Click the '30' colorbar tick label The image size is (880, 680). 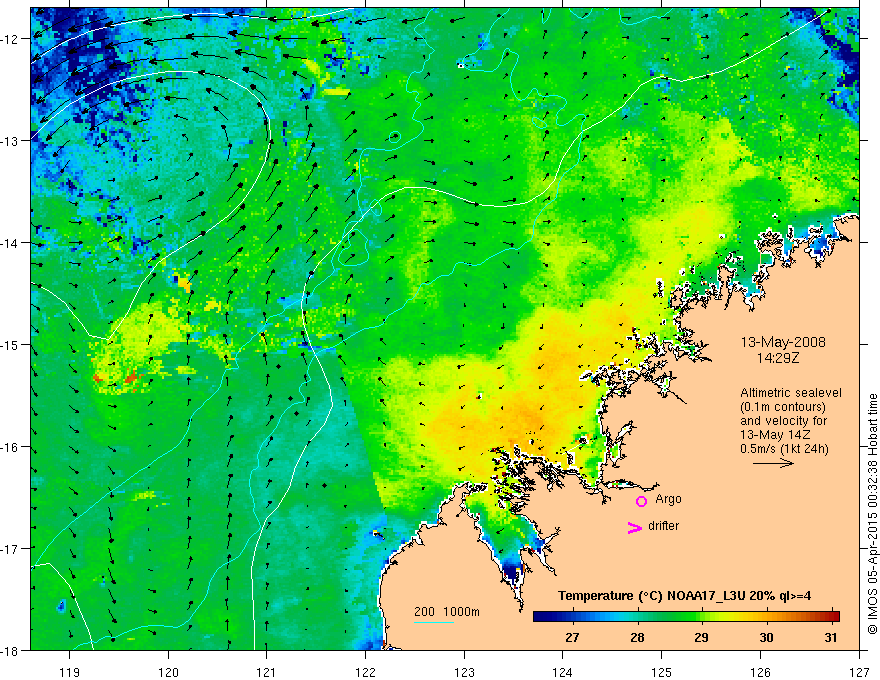pos(766,637)
